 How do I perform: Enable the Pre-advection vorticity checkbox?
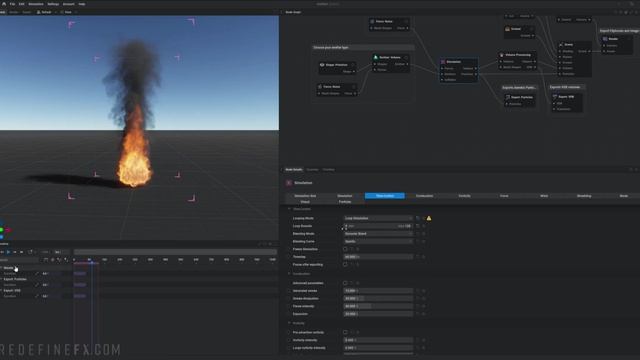[345, 332]
